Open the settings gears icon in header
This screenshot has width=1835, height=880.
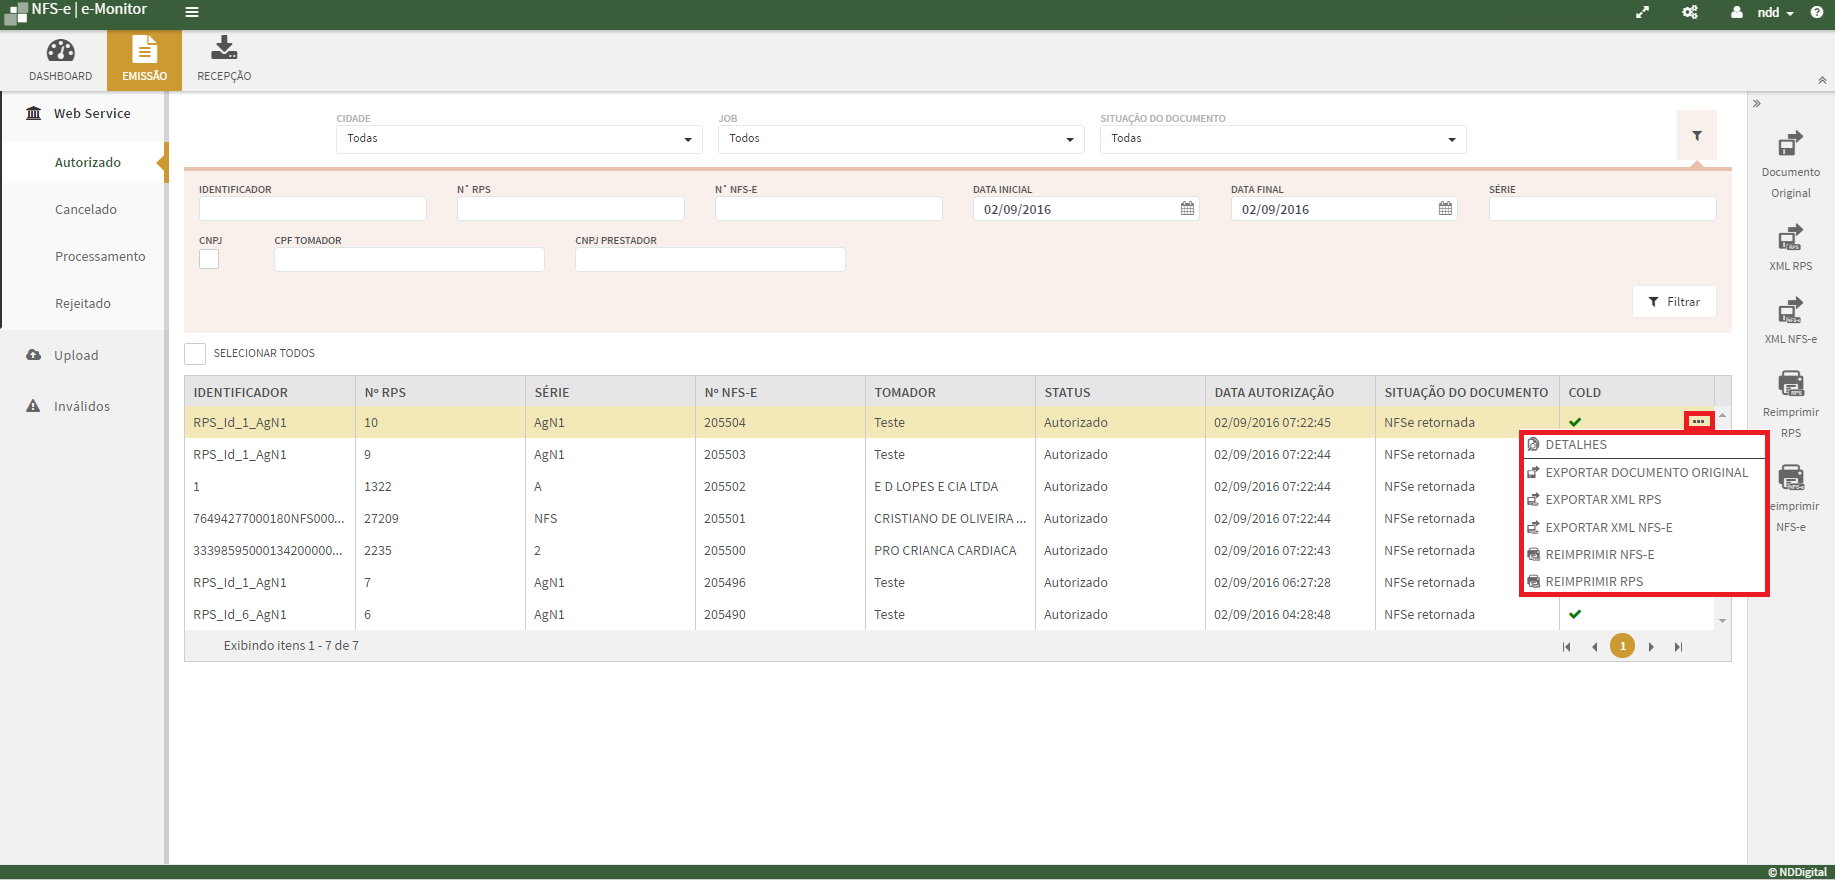tap(1690, 13)
